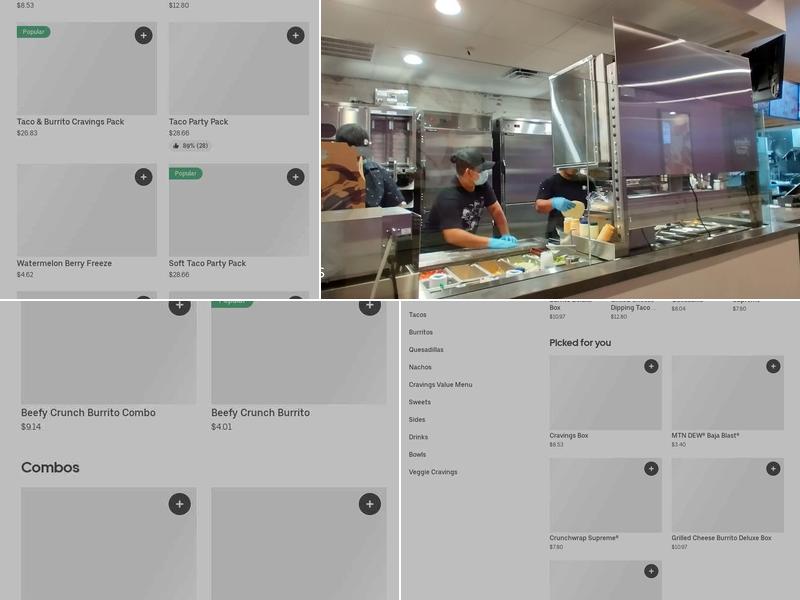Open Watermelon Berry Freeze item name
Screen dimensions: 800x600
[64, 263]
